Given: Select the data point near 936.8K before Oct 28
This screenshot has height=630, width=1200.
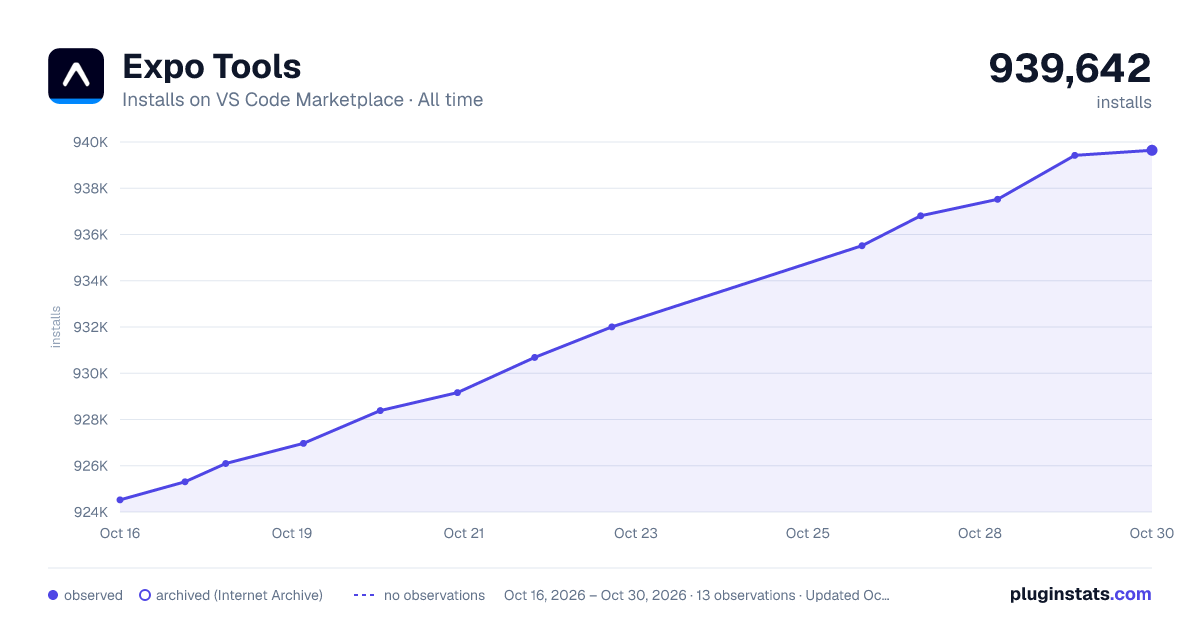Looking at the screenshot, I should (920, 216).
